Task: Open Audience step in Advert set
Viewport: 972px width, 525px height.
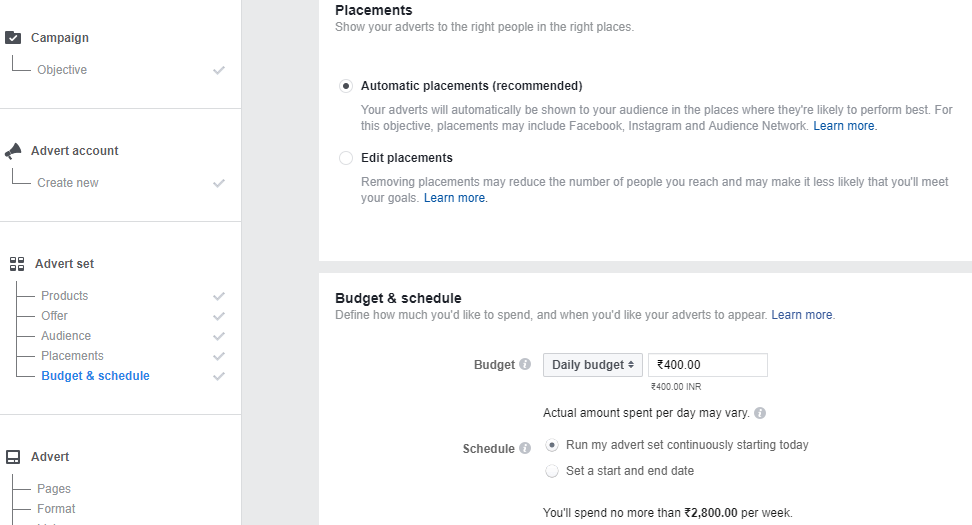Action: 66,336
